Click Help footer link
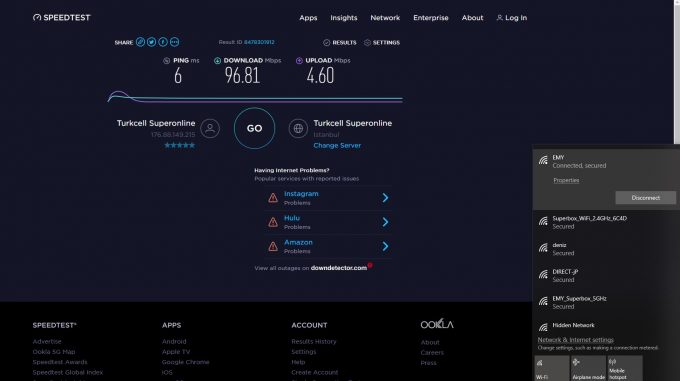Screen dimensions: 680x381 (x=298, y=362)
